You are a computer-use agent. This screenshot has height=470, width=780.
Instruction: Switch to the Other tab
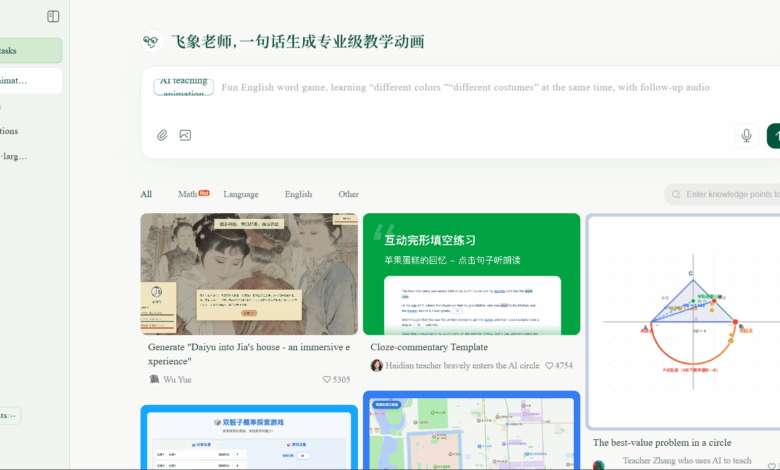tap(348, 194)
